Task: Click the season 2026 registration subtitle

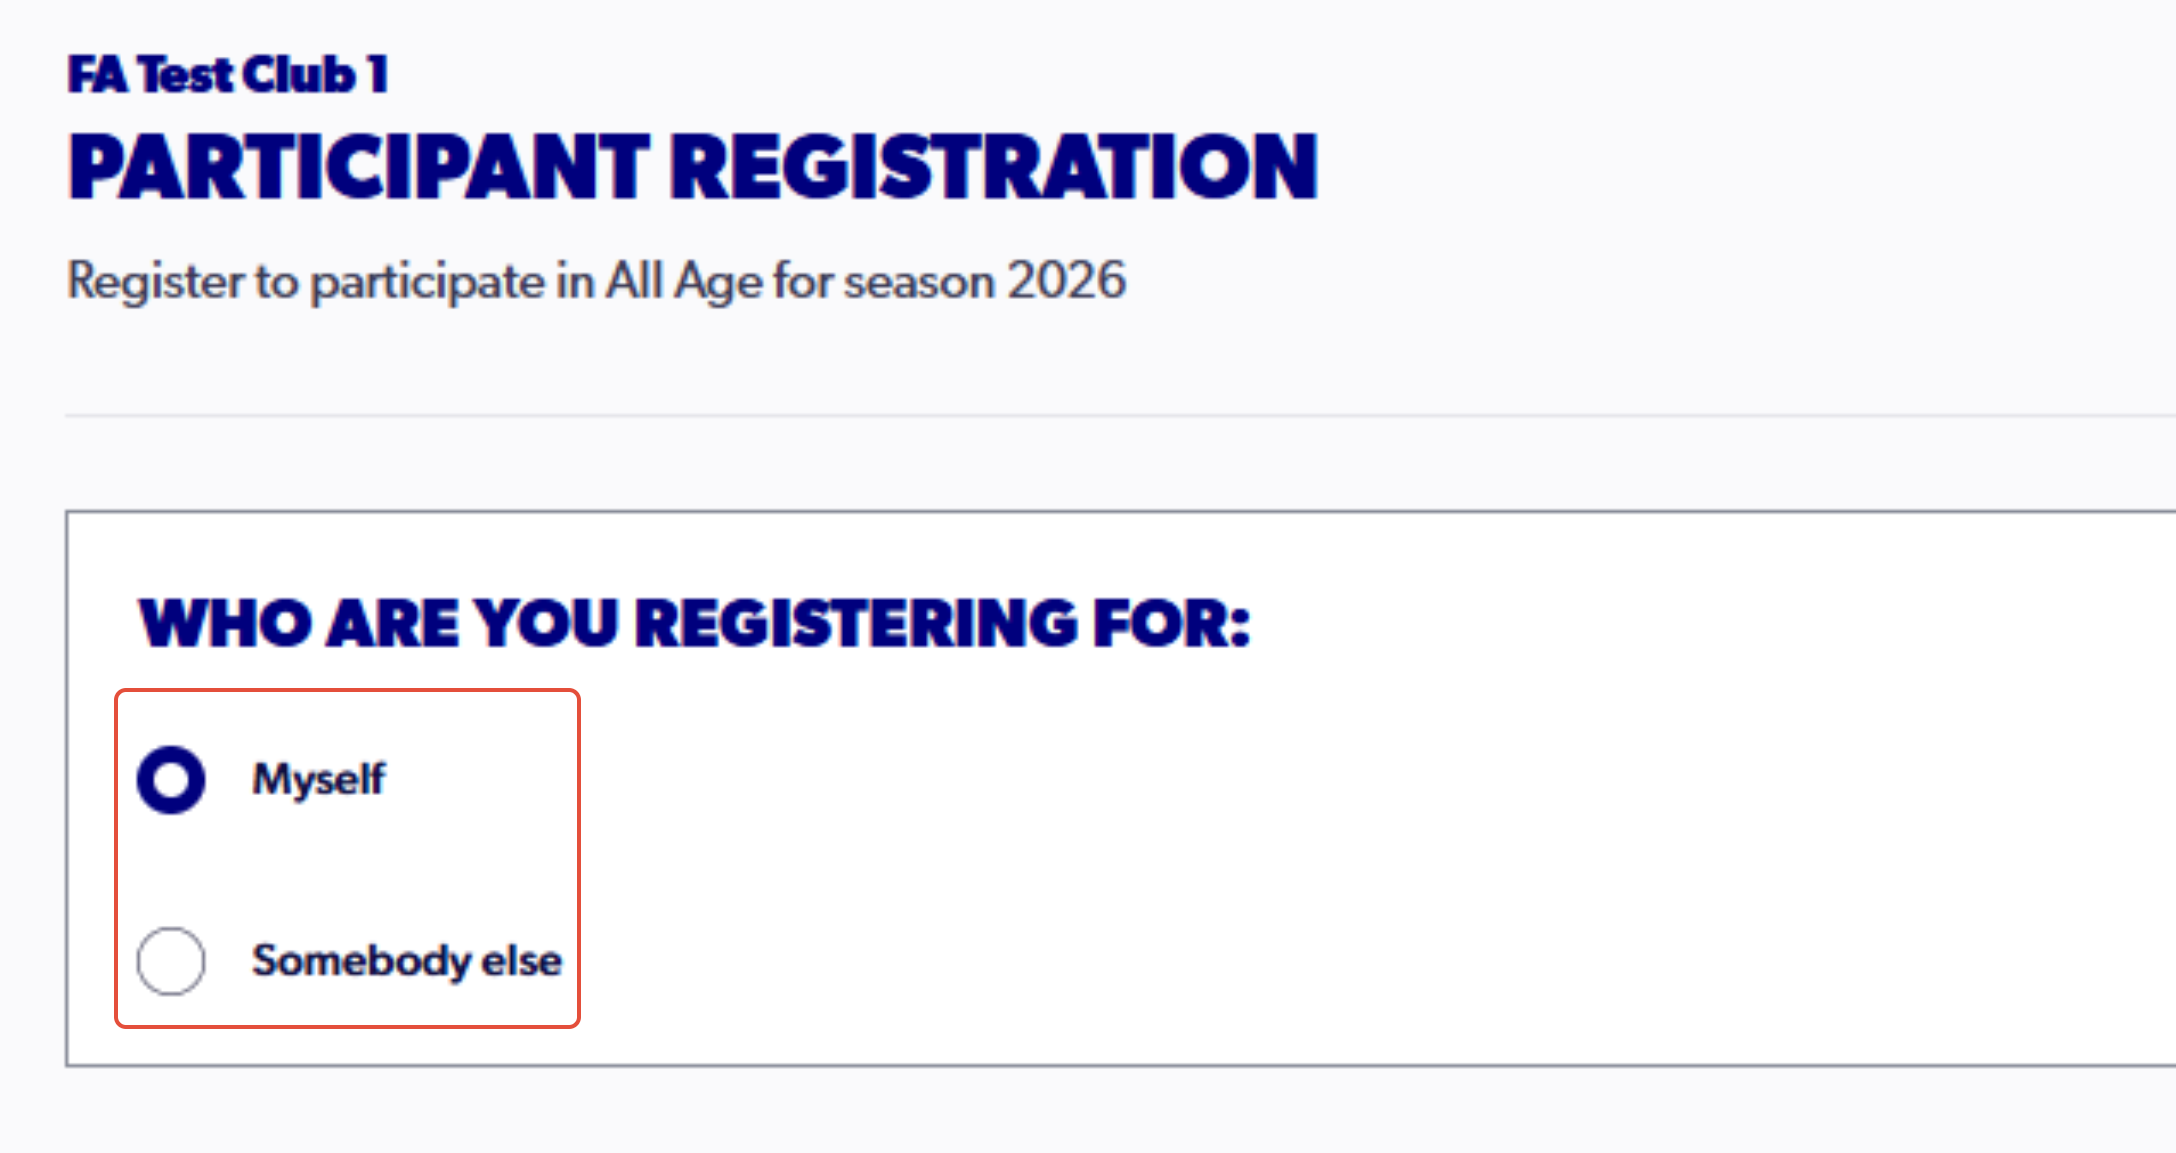Action: point(596,281)
